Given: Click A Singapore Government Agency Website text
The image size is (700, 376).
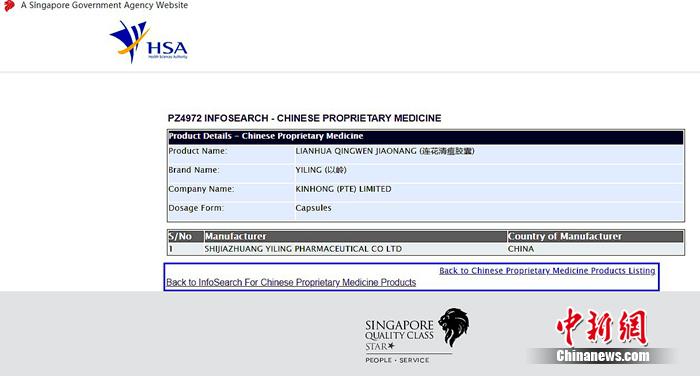Looking at the screenshot, I should (104, 5).
